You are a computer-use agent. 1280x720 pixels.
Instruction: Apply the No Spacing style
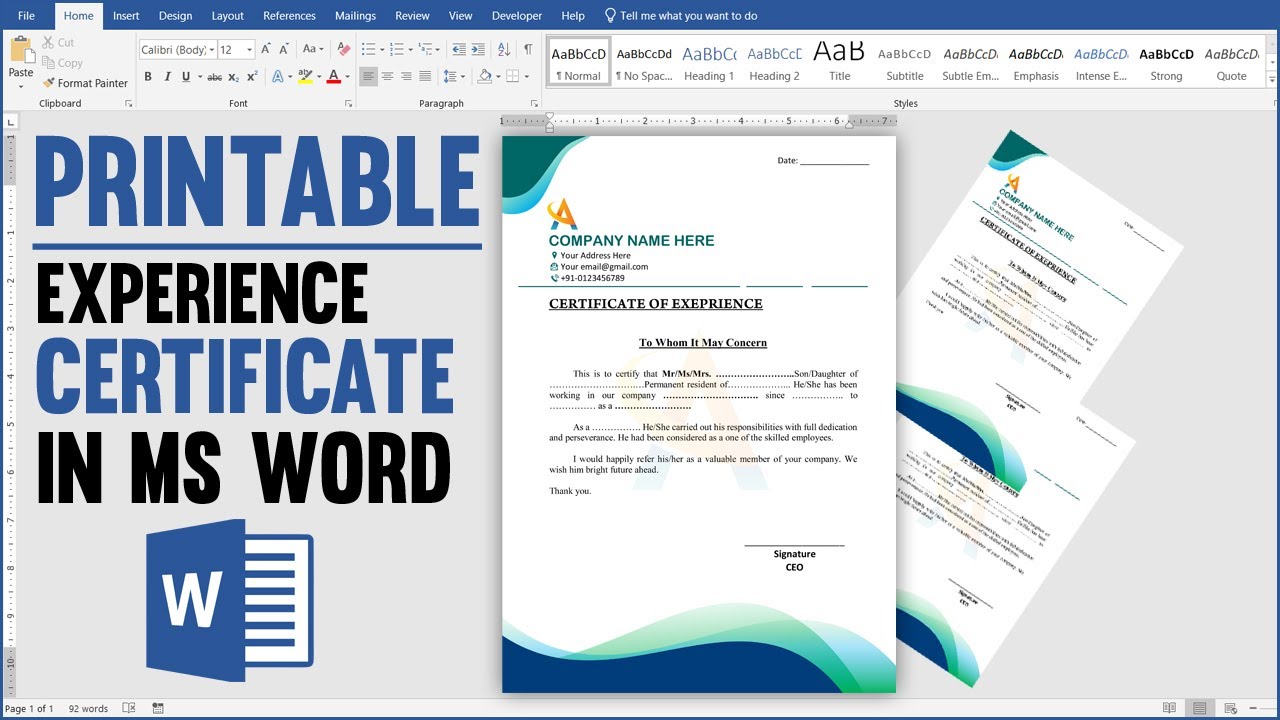tap(644, 62)
